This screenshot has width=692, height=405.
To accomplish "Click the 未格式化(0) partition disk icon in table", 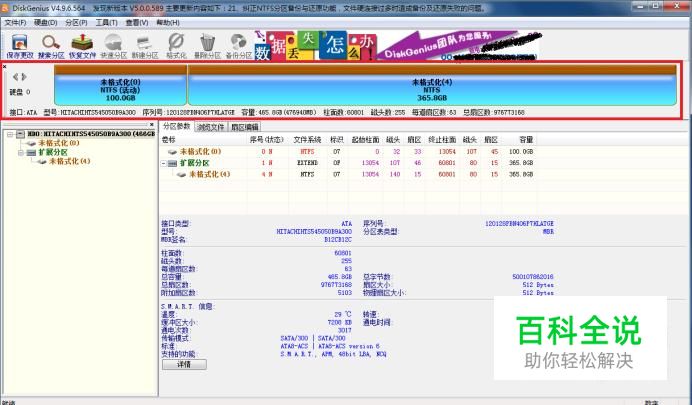I will 173,152.
